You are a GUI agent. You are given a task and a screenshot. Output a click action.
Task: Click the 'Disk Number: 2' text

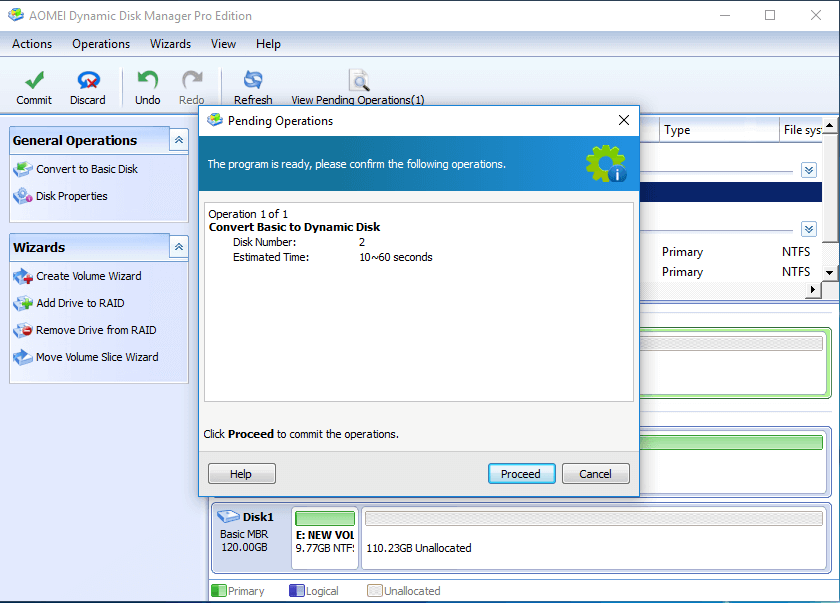[298, 242]
